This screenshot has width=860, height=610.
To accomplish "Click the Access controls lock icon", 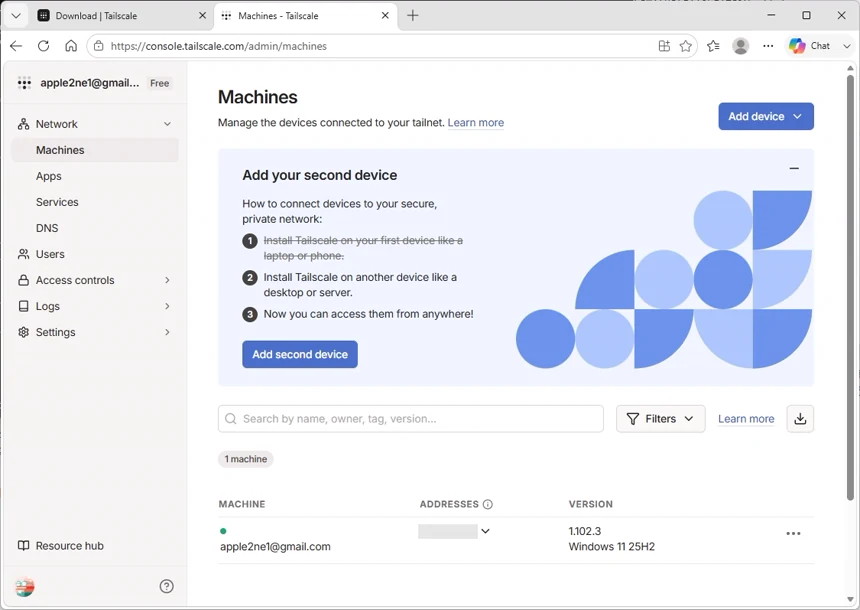I will tap(24, 280).
